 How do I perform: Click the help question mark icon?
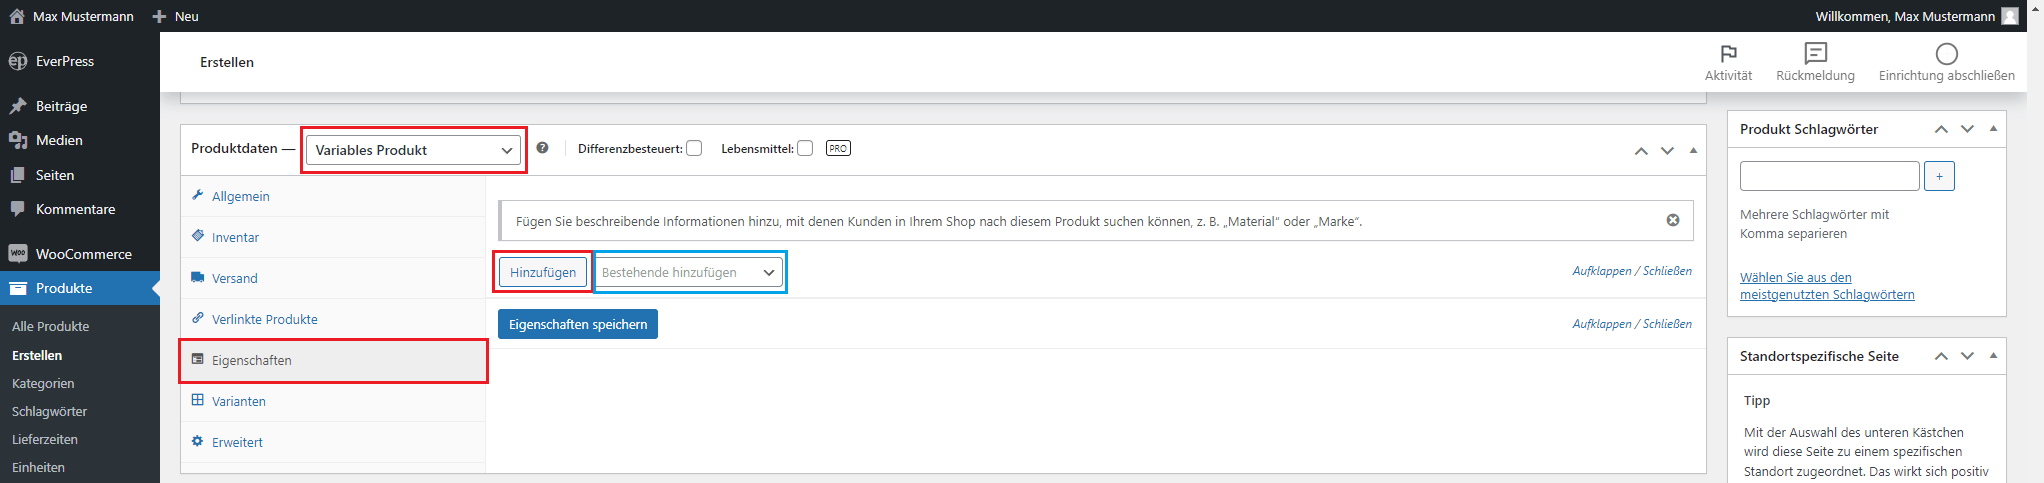(x=542, y=148)
